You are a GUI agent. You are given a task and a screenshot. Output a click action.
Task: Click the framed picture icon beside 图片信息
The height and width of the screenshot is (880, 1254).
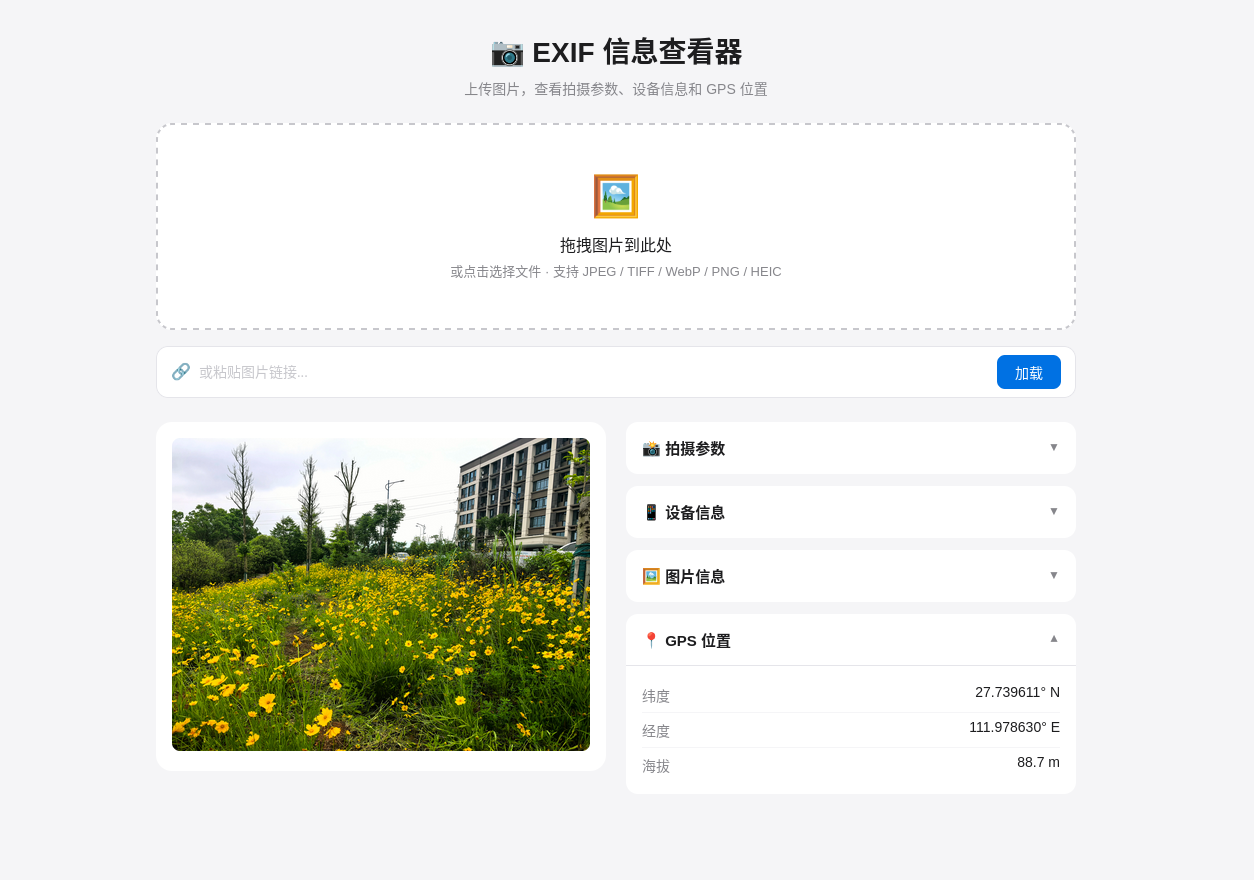coord(651,577)
